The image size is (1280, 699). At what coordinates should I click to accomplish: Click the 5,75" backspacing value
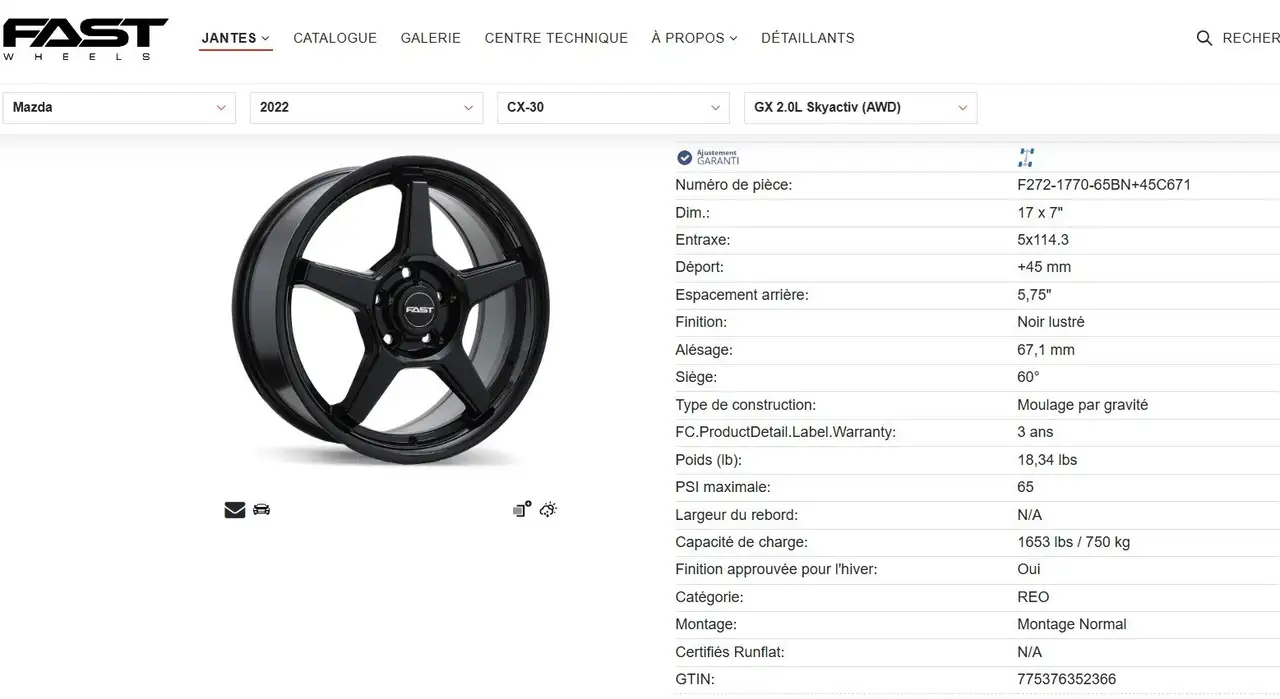(x=1034, y=295)
